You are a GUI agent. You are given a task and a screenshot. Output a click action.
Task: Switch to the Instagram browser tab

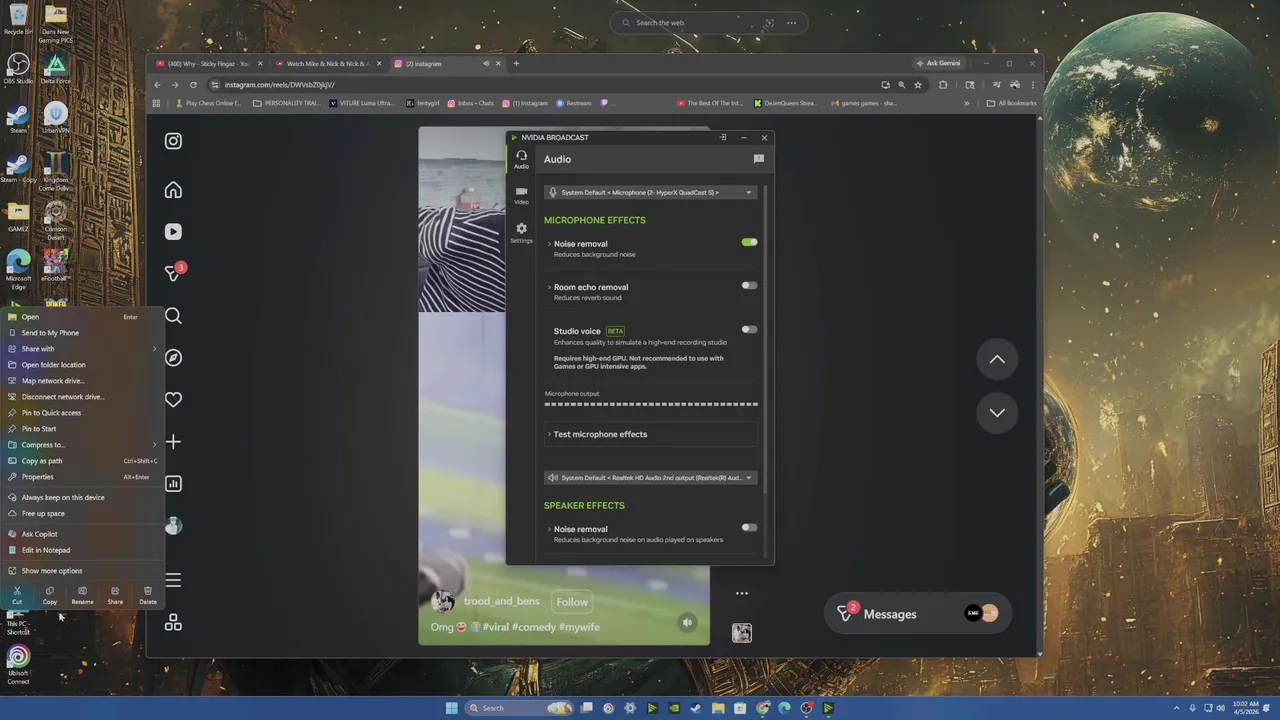tap(448, 64)
